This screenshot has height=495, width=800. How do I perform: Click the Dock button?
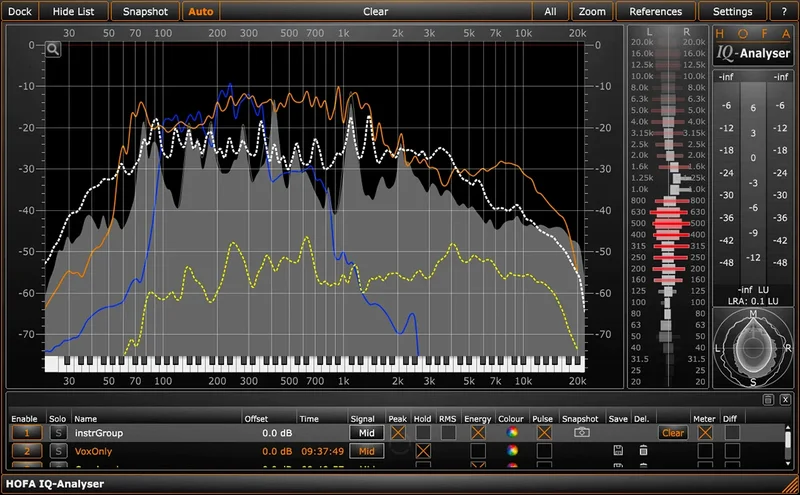pos(19,11)
